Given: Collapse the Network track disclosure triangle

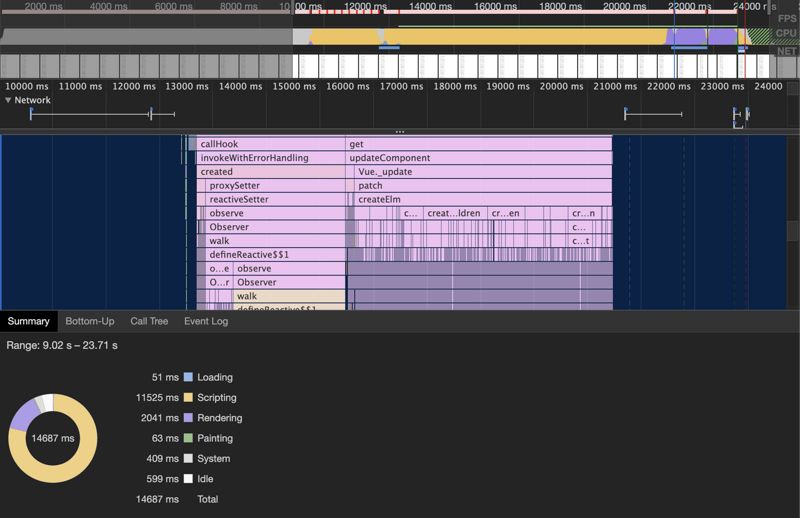Looking at the screenshot, I should click(x=9, y=100).
